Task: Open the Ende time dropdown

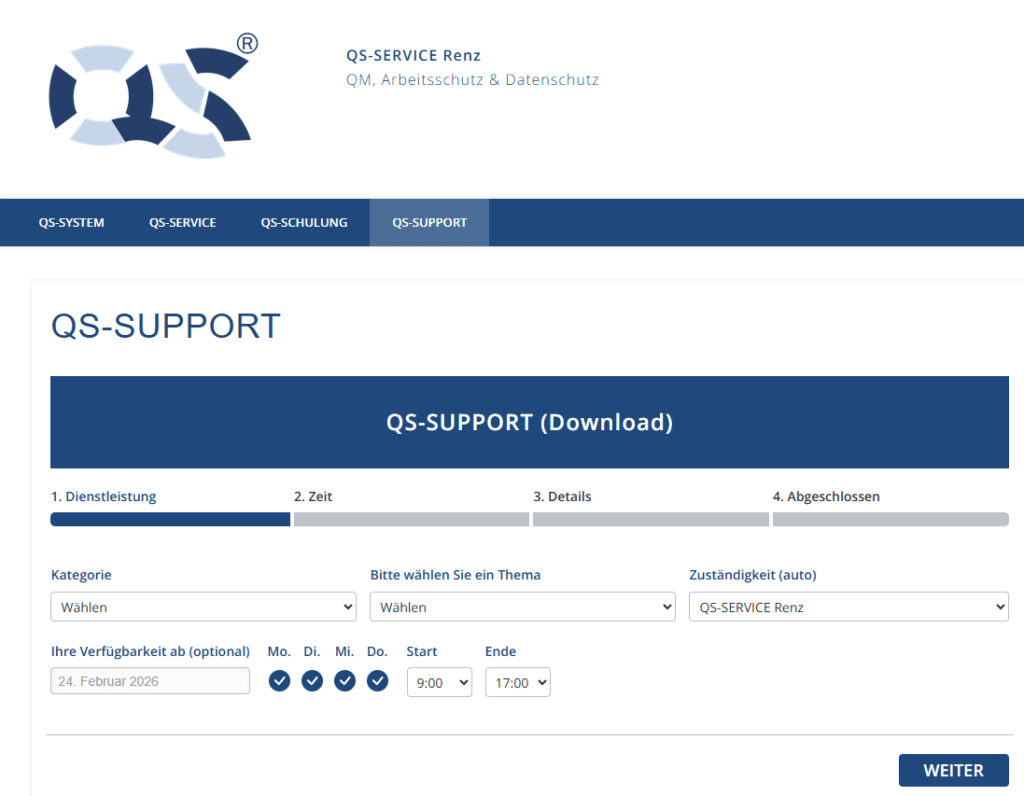Action: [x=517, y=683]
